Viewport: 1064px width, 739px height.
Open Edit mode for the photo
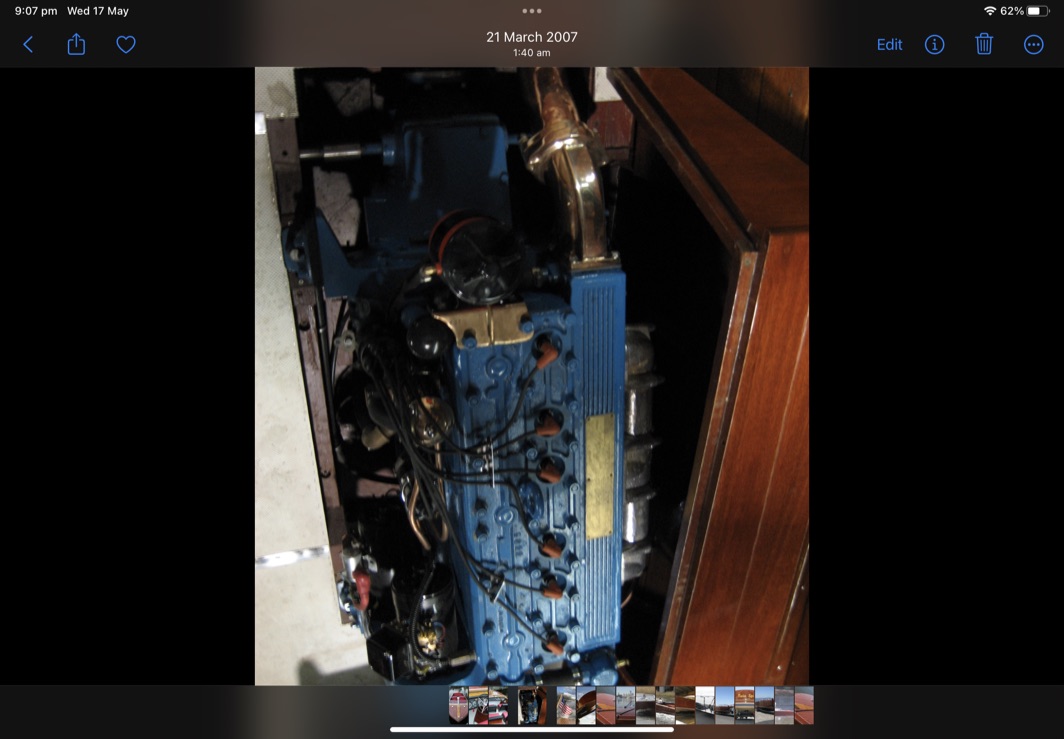(889, 45)
